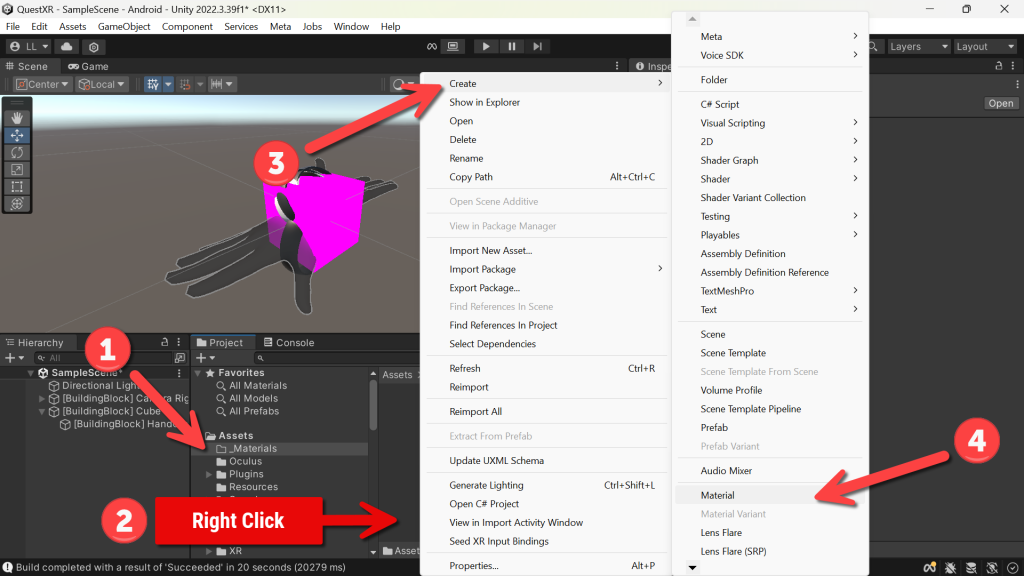Open the Local handle rotation dropdown

point(101,84)
